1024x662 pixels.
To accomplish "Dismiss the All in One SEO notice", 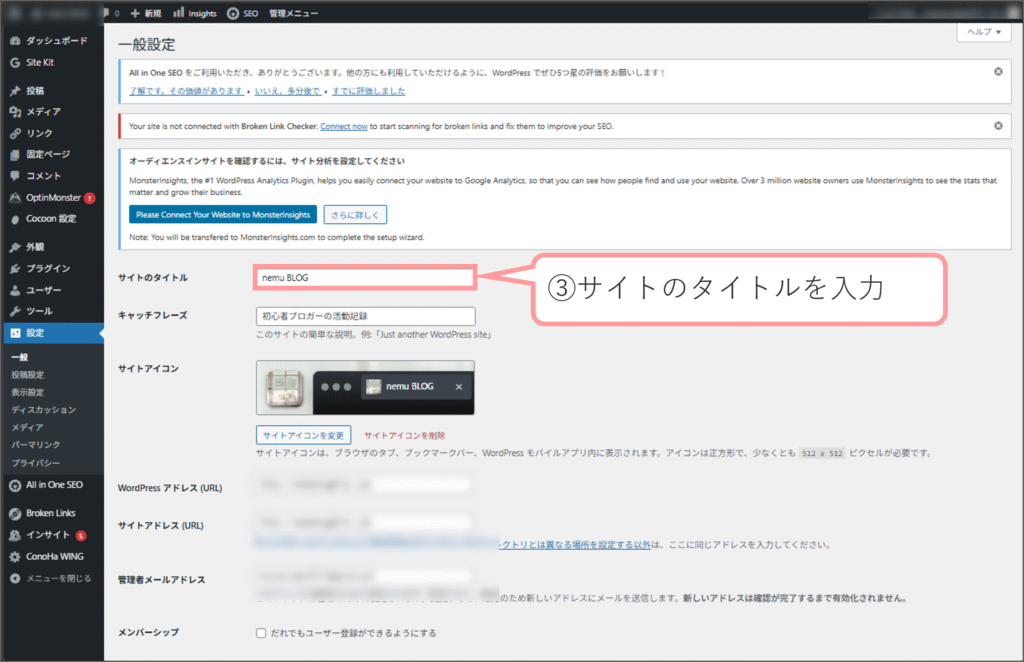I will point(998,72).
